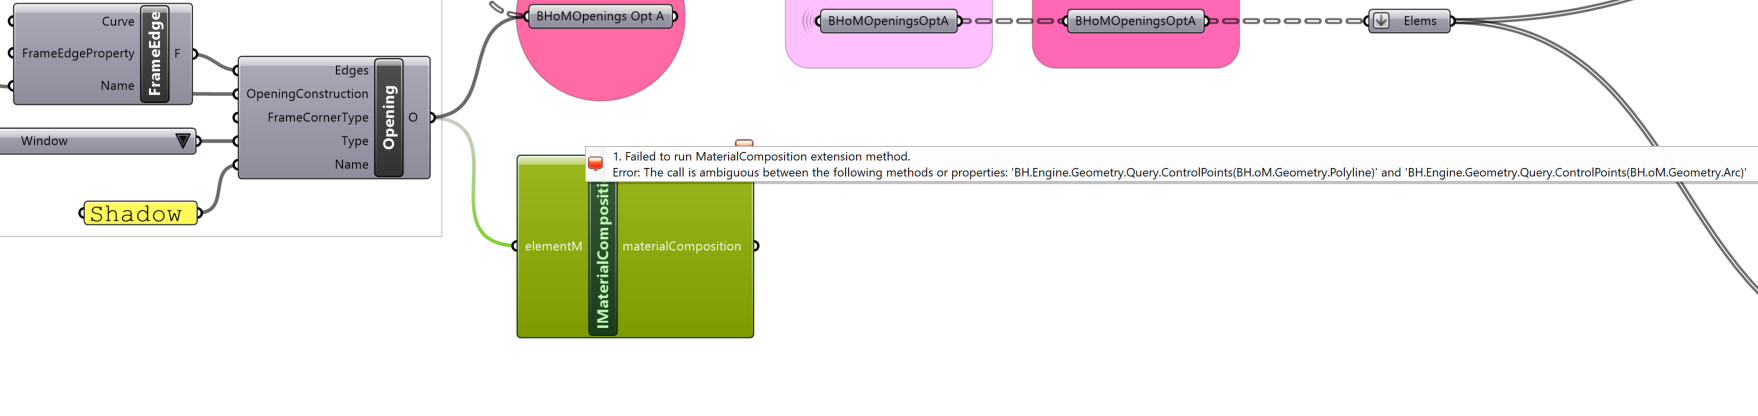Click the materialComposition output label

tap(682, 246)
